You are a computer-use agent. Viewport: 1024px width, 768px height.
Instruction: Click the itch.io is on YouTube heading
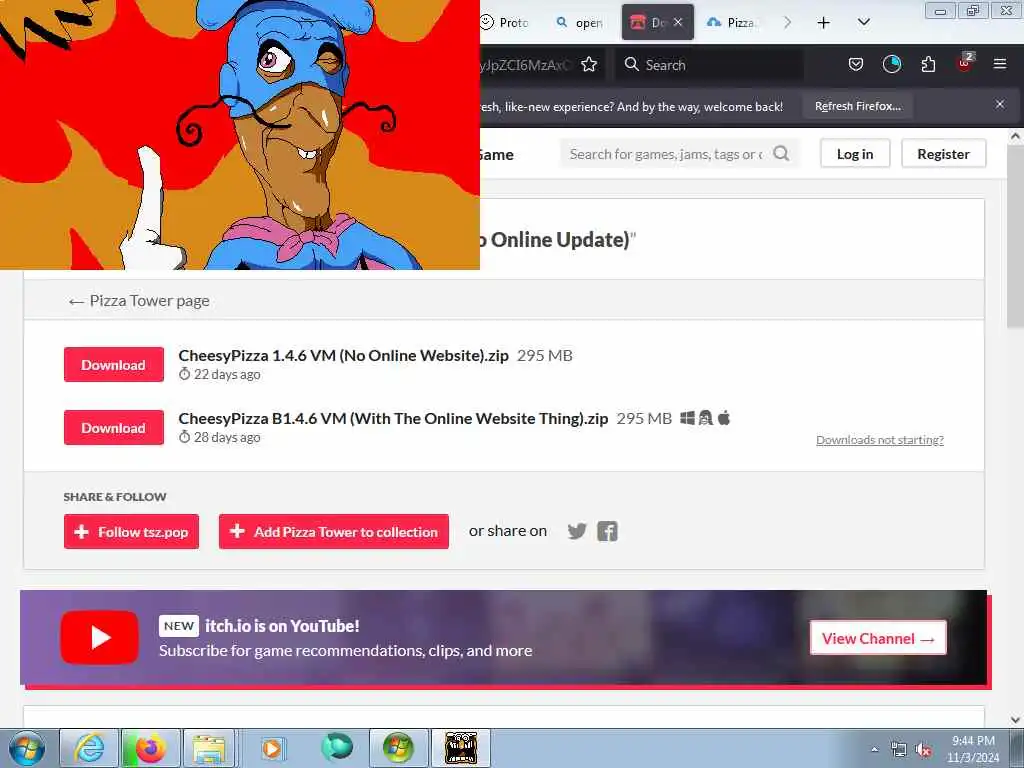(x=282, y=626)
